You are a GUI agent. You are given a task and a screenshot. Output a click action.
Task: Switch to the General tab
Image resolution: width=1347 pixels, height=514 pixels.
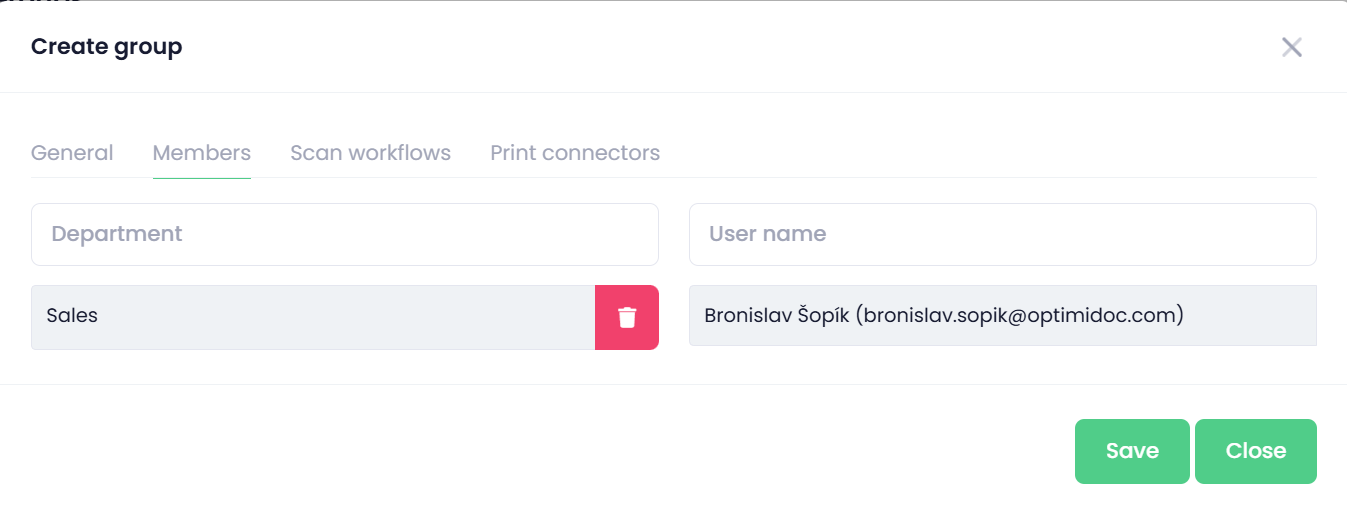(x=72, y=153)
